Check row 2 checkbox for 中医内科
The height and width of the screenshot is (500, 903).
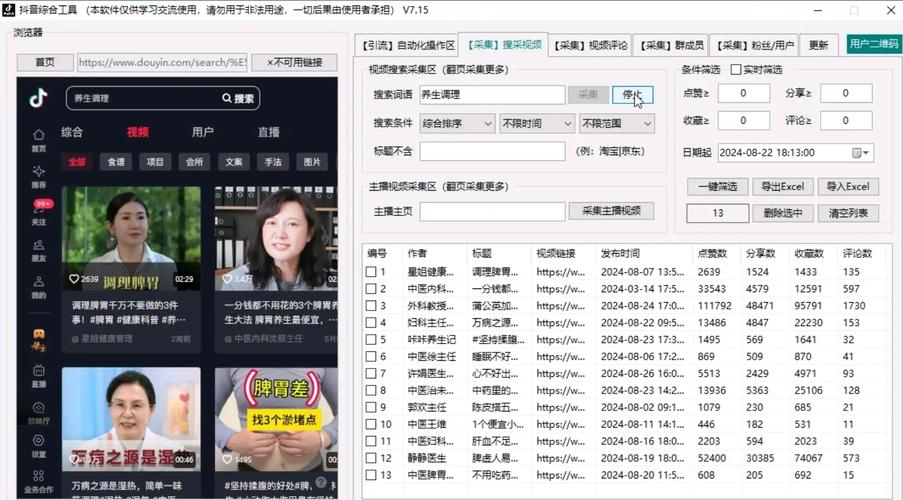371,289
